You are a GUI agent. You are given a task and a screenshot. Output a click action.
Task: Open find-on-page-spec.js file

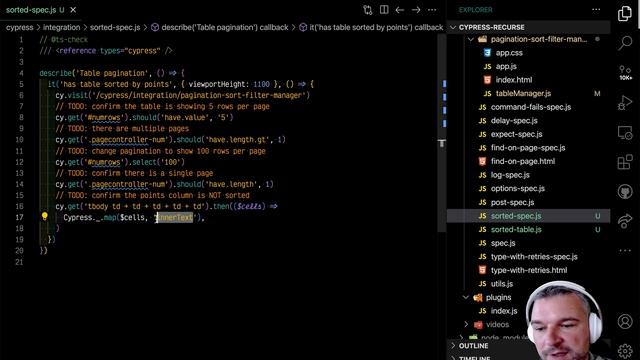pos(529,148)
